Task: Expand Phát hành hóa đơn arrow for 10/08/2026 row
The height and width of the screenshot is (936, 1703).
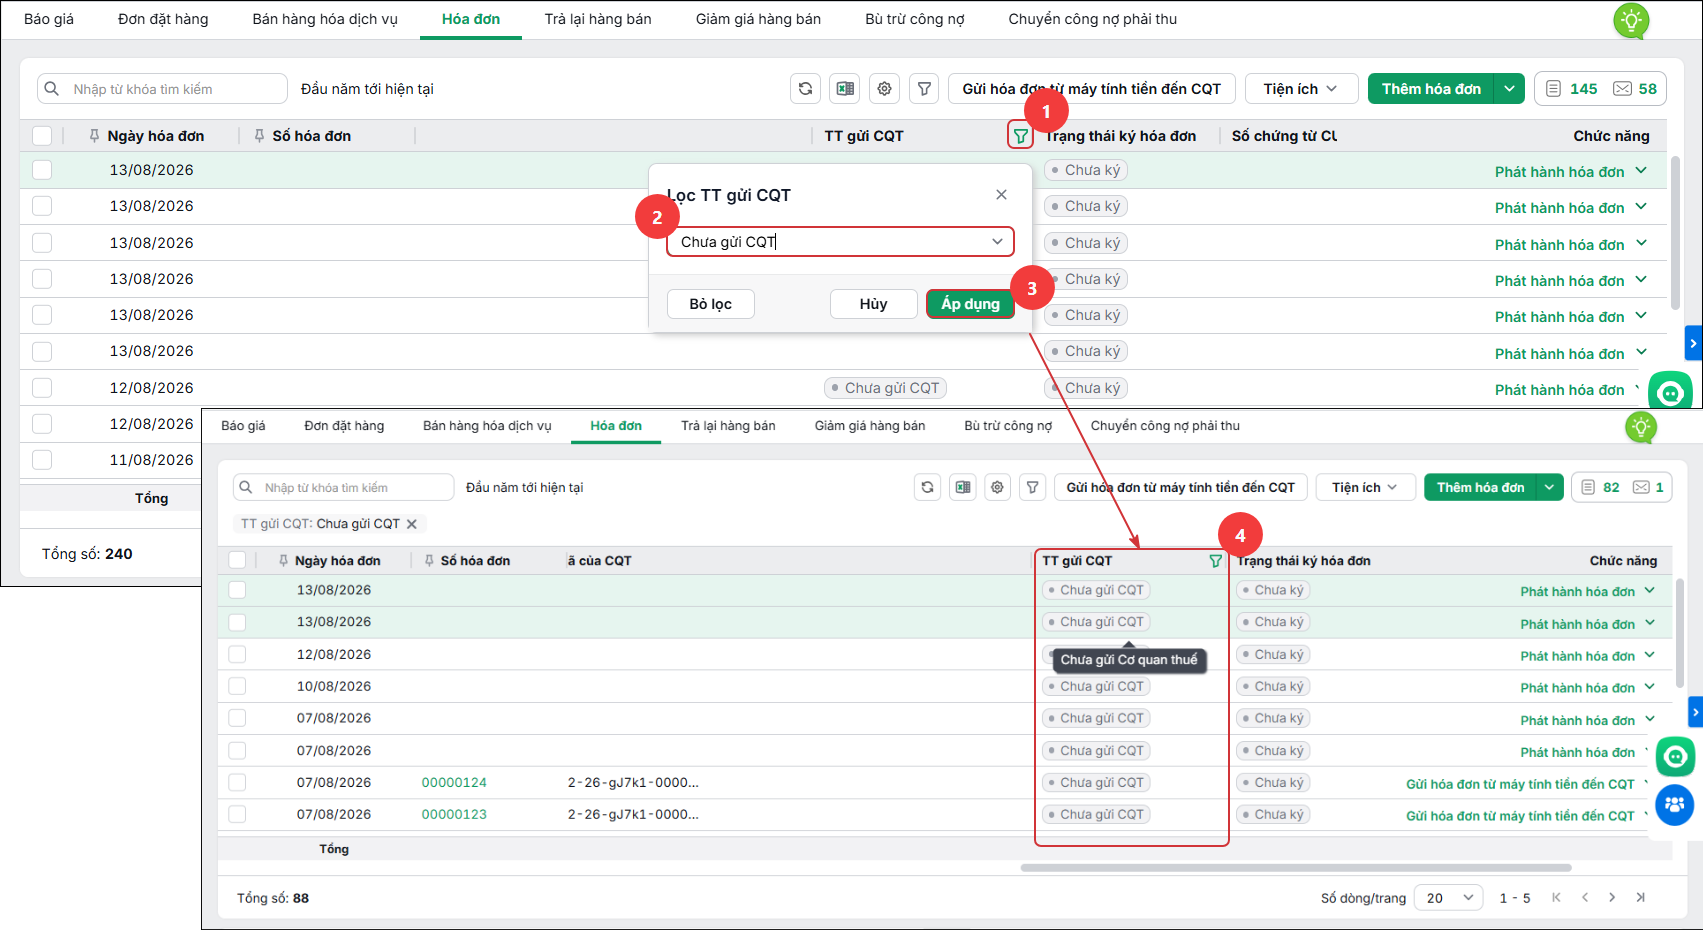Action: (1649, 687)
